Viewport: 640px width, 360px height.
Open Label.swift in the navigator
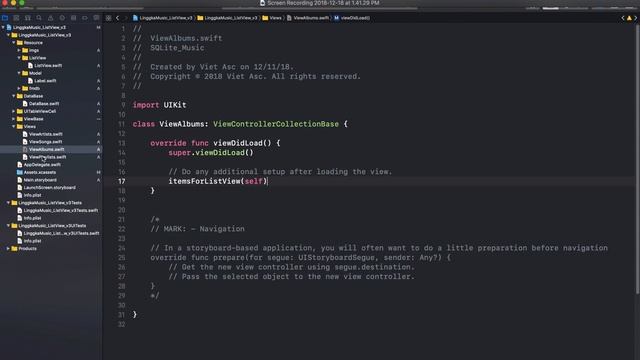pyautogui.click(x=45, y=81)
